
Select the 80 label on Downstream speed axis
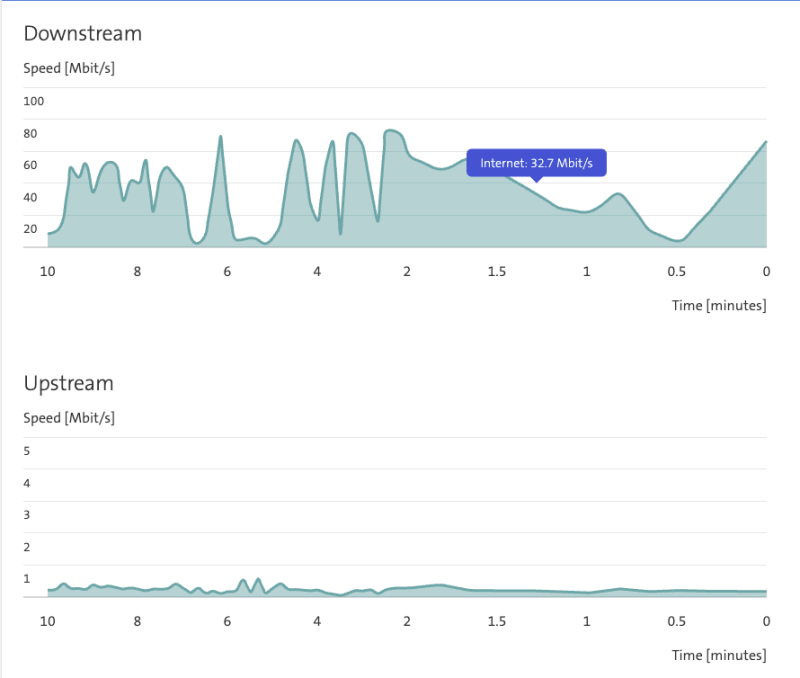[x=31, y=133]
